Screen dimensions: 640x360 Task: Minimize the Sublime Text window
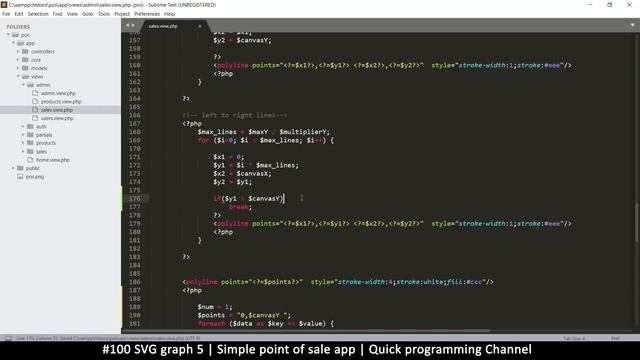pyautogui.click(x=590, y=5)
